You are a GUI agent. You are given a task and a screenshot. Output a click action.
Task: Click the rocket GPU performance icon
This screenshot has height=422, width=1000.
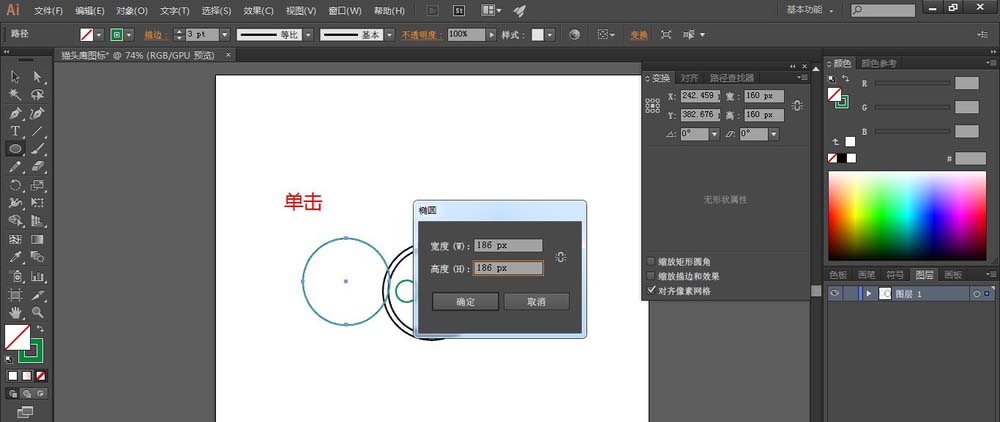pyautogui.click(x=520, y=10)
